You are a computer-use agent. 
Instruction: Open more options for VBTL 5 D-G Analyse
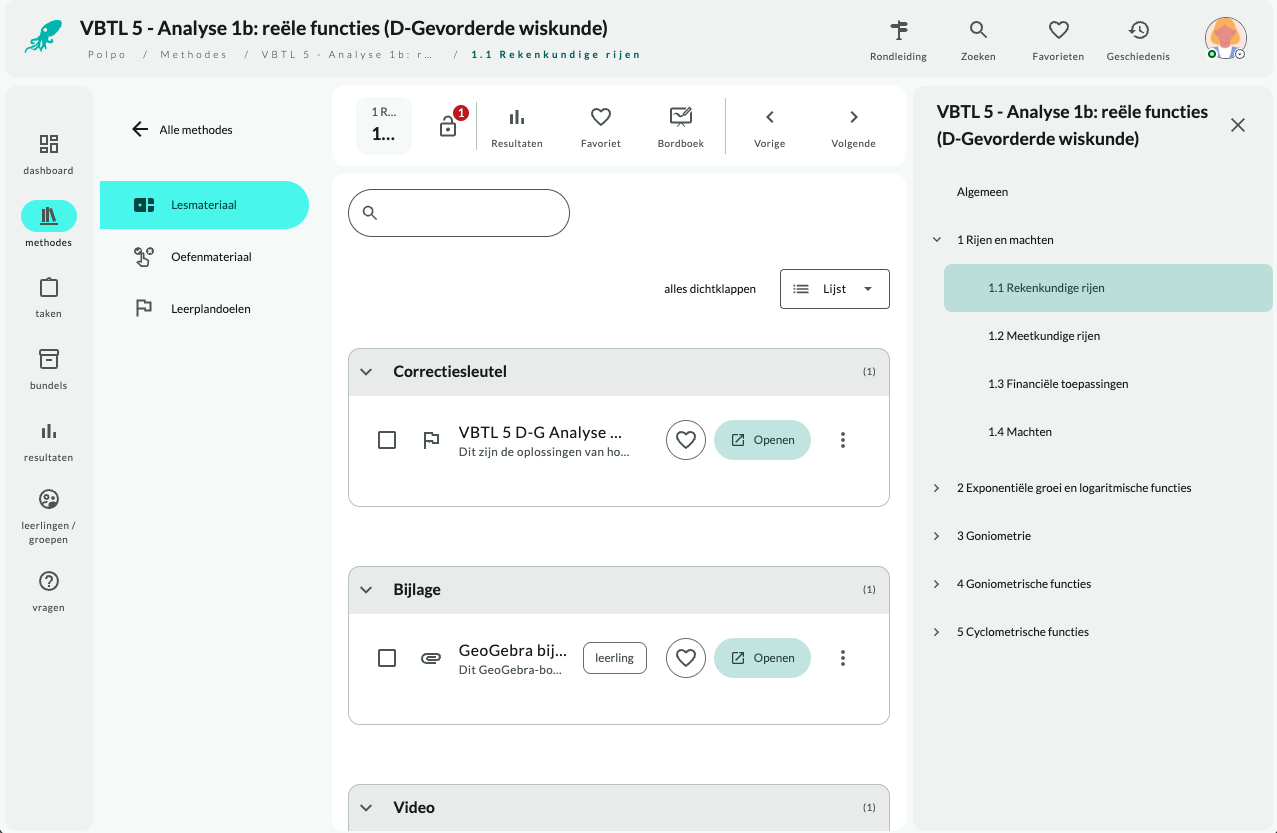click(x=843, y=440)
